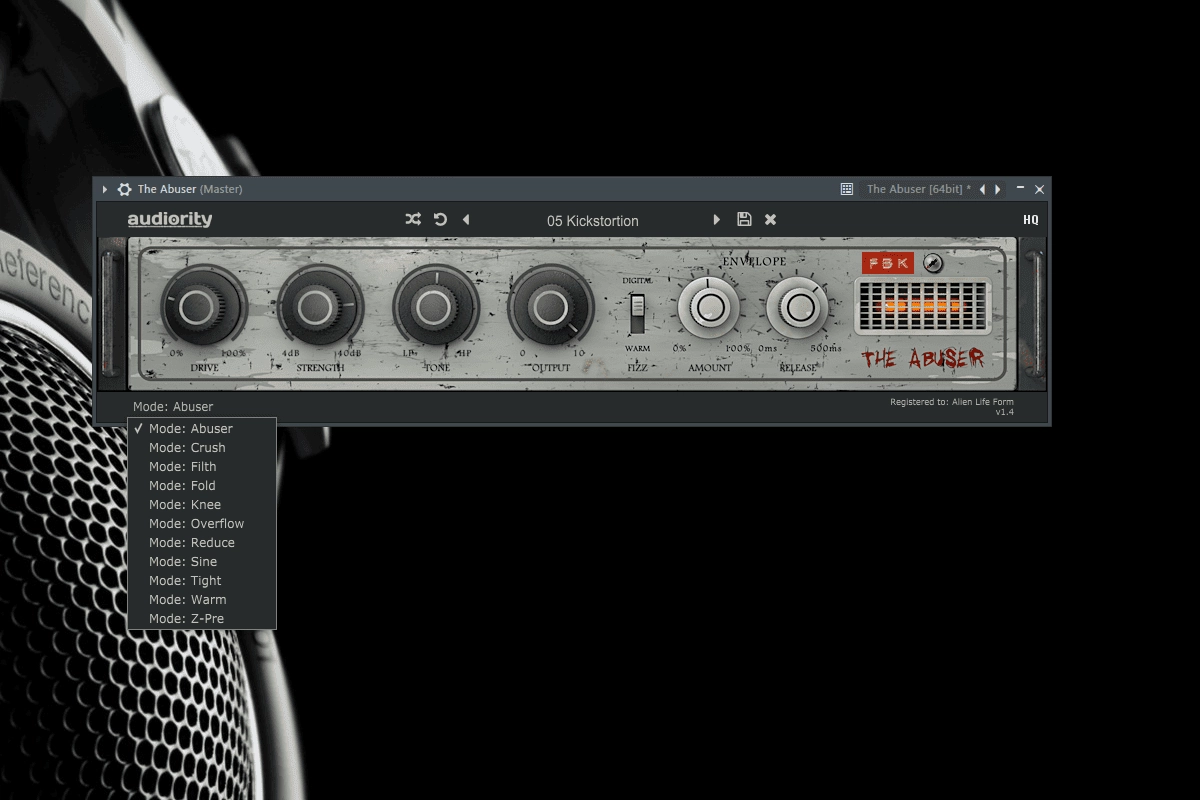Open The Abuser [64bit] preset selector

click(x=918, y=189)
